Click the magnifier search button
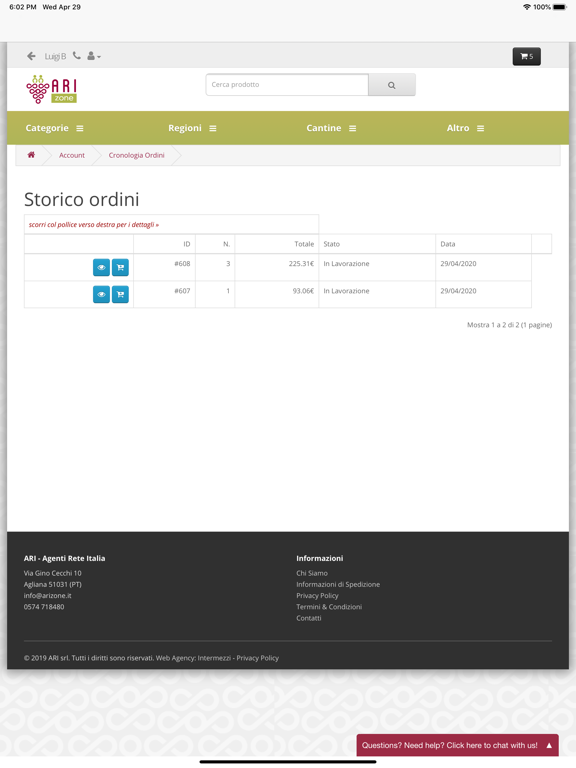 [392, 85]
